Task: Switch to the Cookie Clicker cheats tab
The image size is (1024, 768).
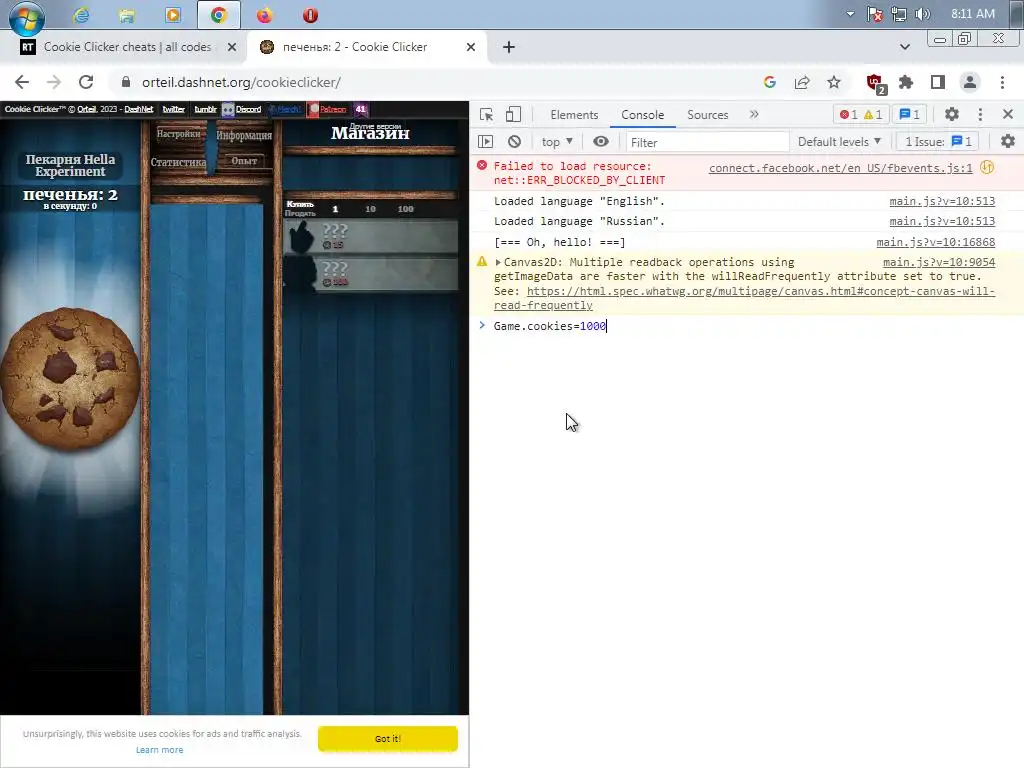Action: [127, 47]
